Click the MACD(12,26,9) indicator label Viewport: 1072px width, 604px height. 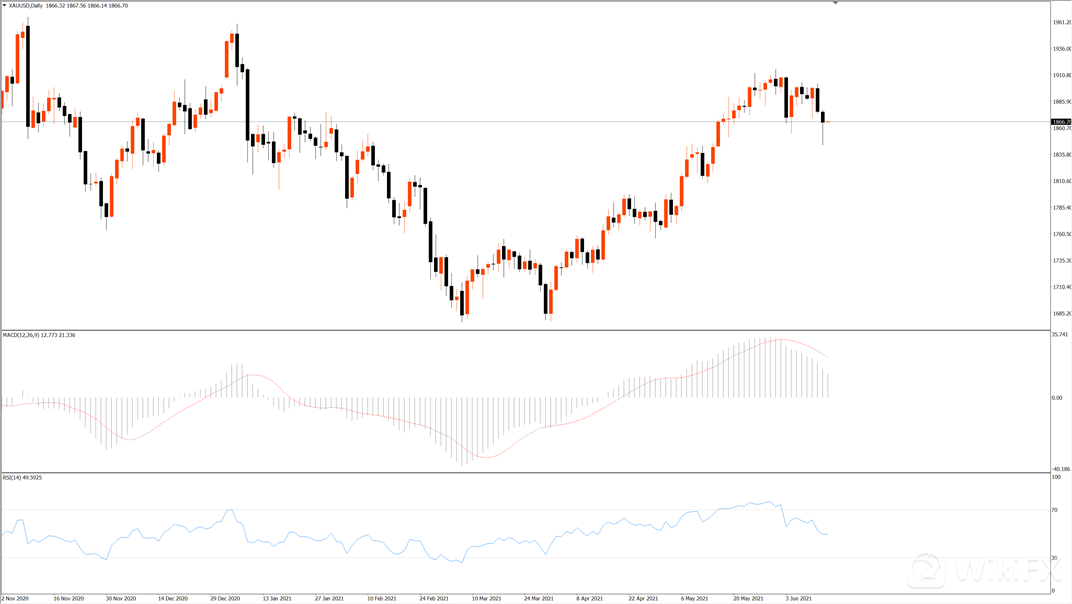coord(24,335)
